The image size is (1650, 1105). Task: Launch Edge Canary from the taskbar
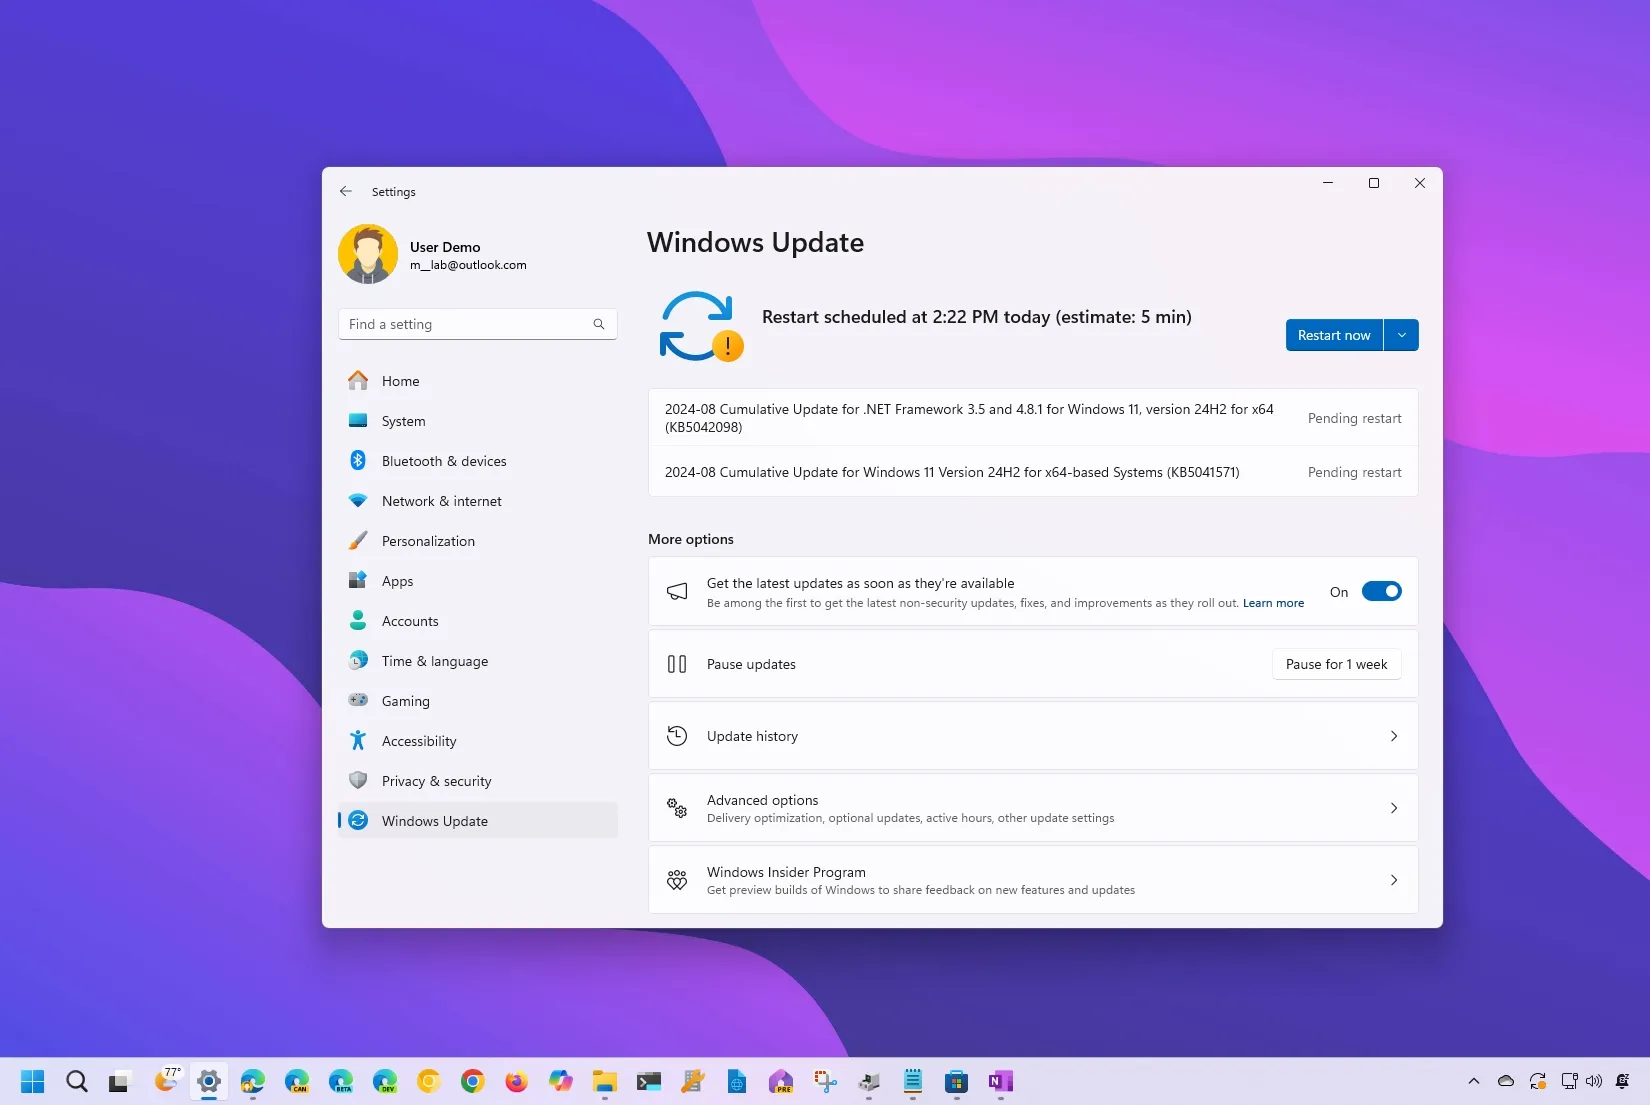click(x=297, y=1081)
